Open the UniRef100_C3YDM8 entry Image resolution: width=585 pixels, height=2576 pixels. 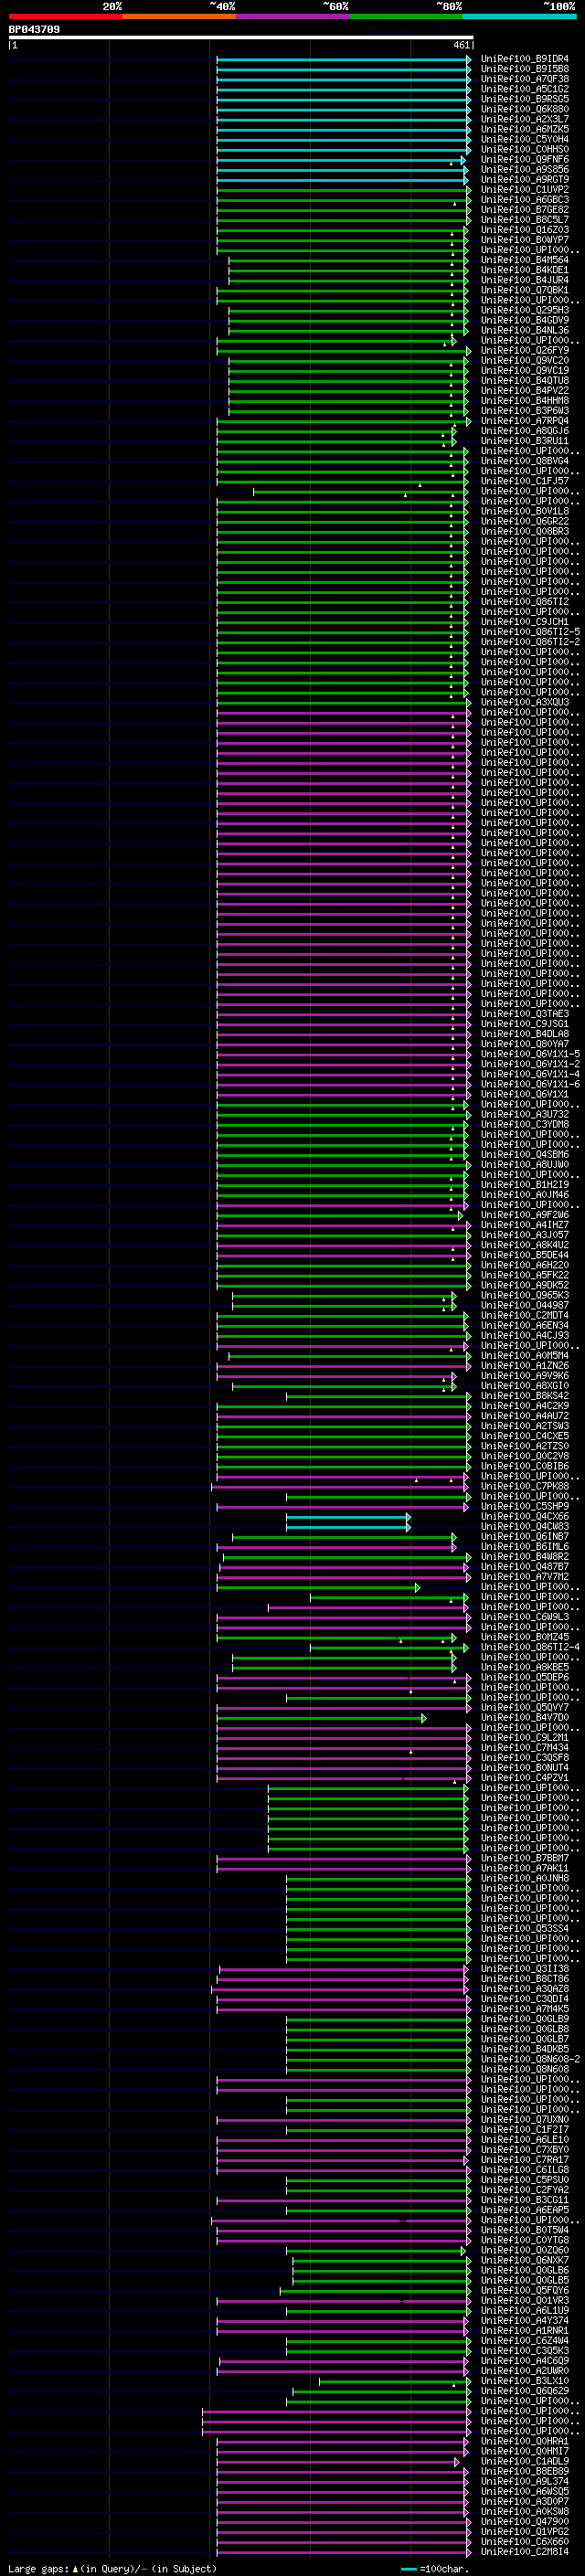(524, 1124)
